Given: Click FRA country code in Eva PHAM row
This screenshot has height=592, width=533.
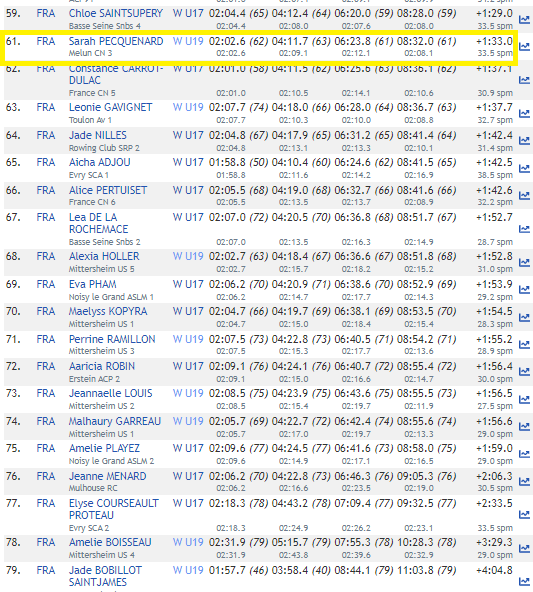Looking at the screenshot, I should coord(46,284).
